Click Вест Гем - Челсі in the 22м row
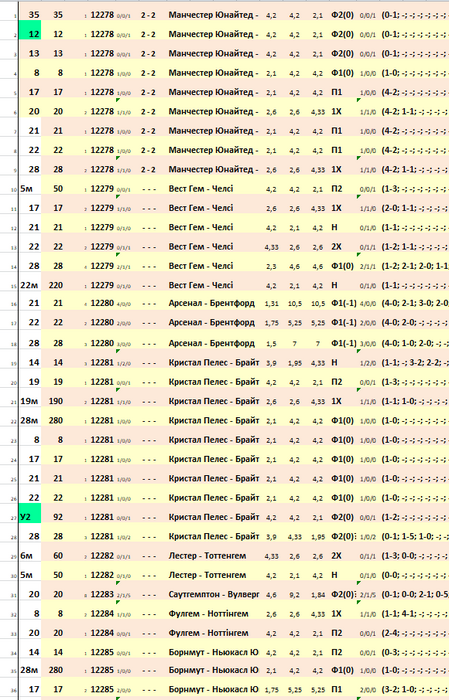 click(x=201, y=285)
